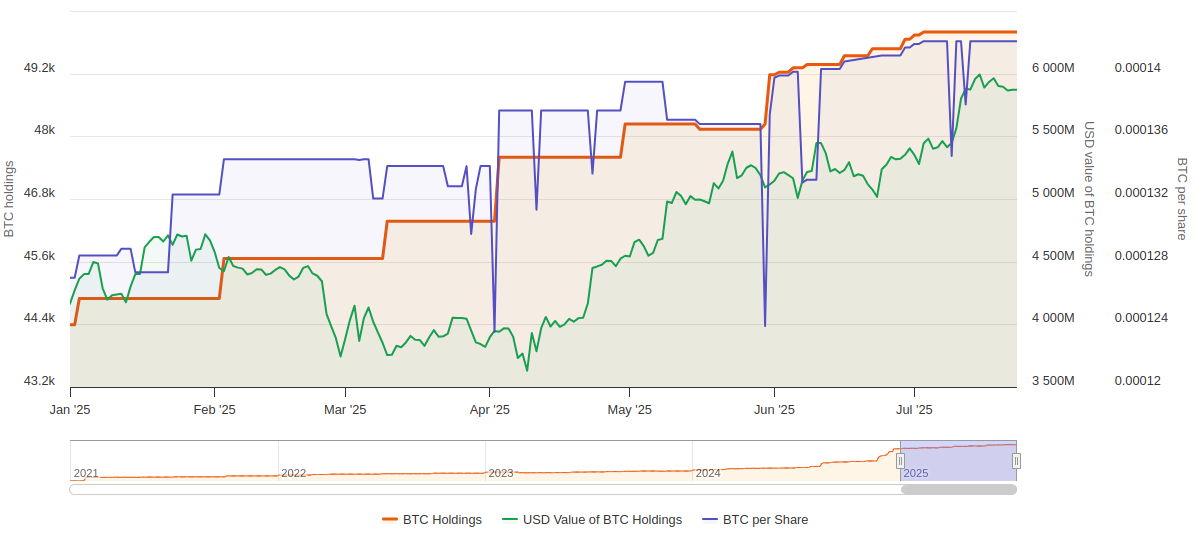Jump to 2022 in the navigator timeline

tap(294, 473)
